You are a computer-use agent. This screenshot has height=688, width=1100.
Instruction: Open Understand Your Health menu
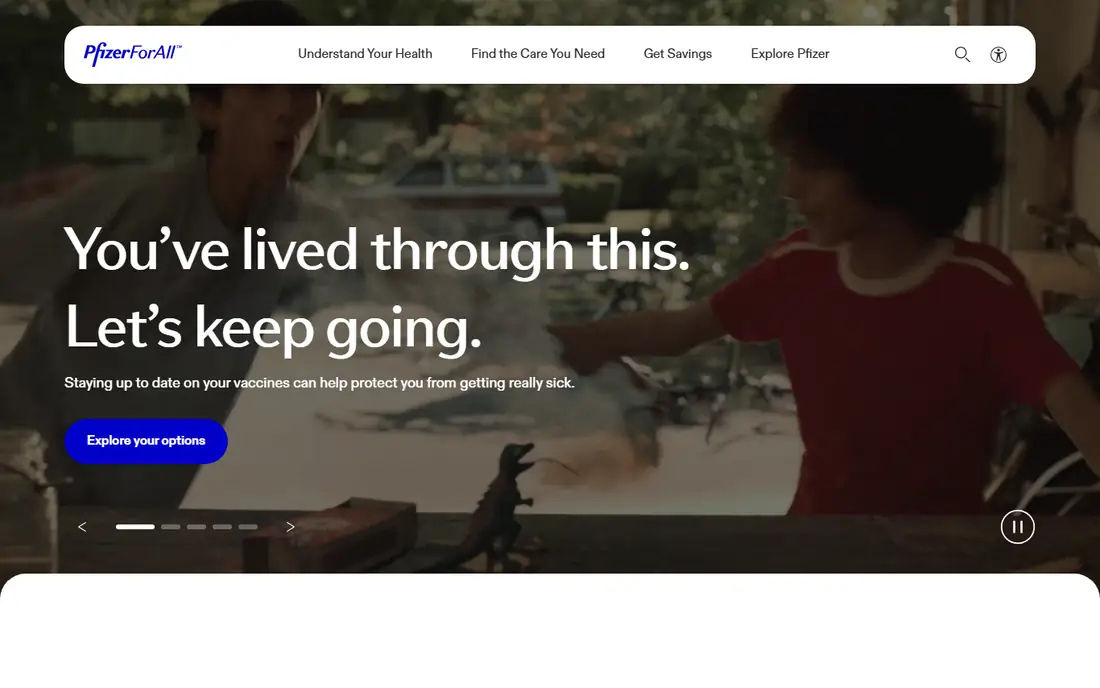(x=365, y=54)
